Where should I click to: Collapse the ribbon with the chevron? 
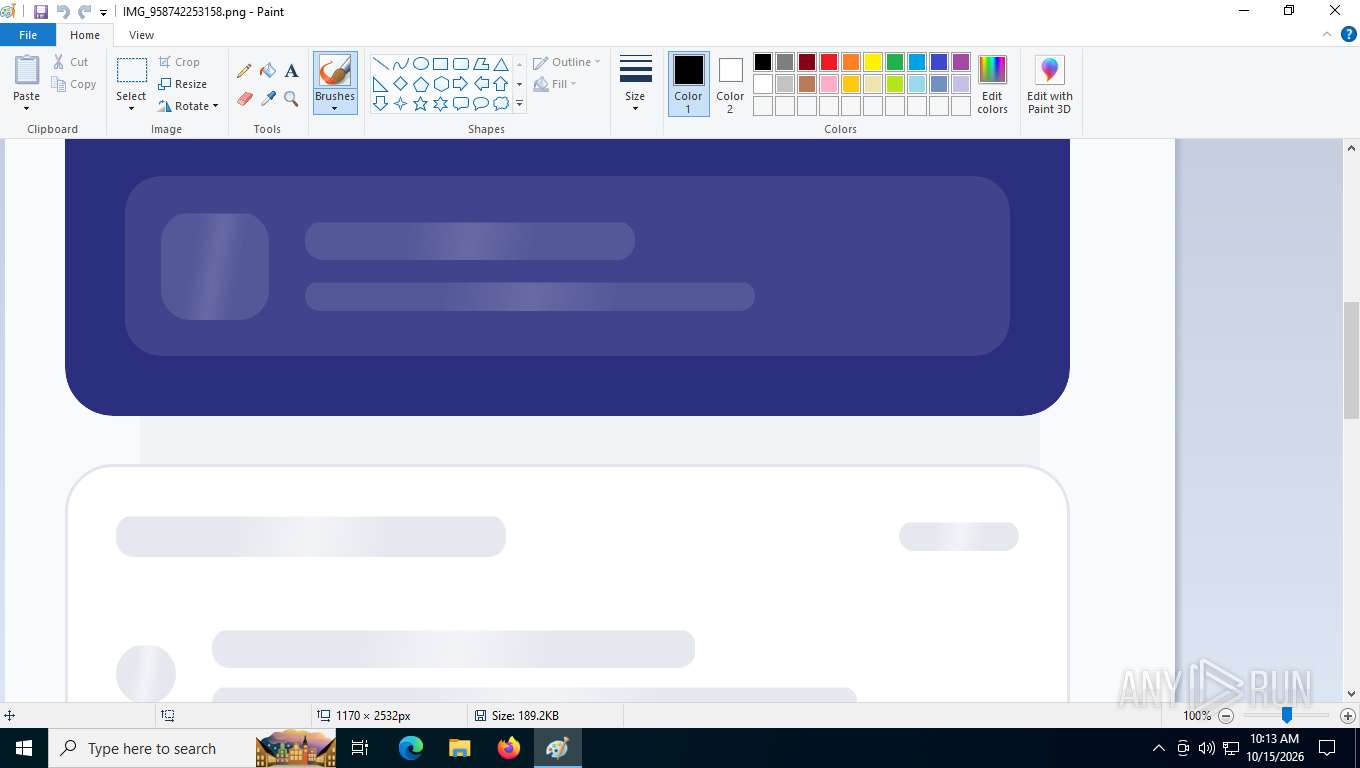[x=1326, y=34]
